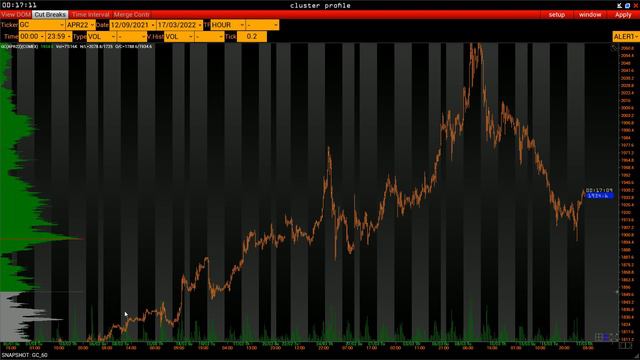The width and height of the screenshot is (640, 360).
Task: Open the start time dropdown 00:00
Action: [x=32, y=36]
